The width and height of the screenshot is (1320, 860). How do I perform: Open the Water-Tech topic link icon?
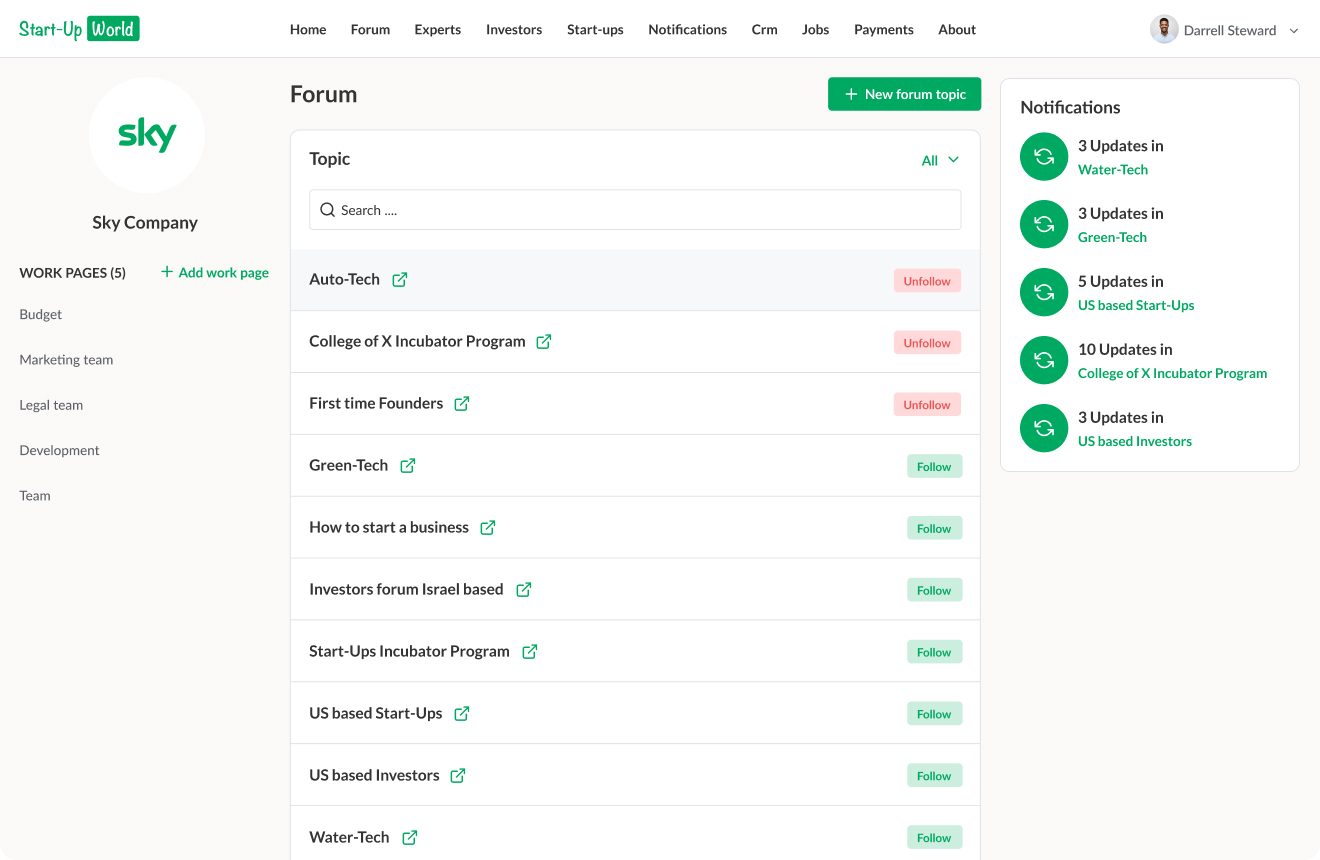tap(410, 838)
